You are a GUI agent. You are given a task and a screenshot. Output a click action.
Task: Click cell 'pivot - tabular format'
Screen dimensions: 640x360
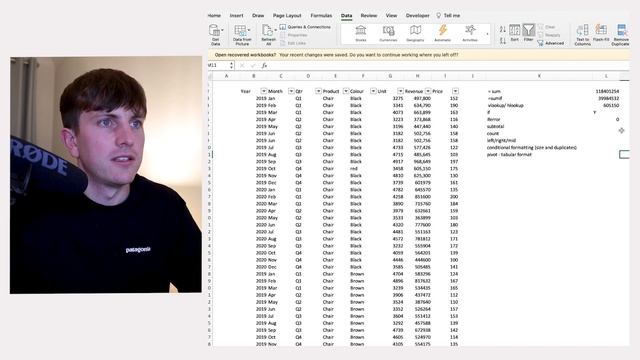(539, 154)
